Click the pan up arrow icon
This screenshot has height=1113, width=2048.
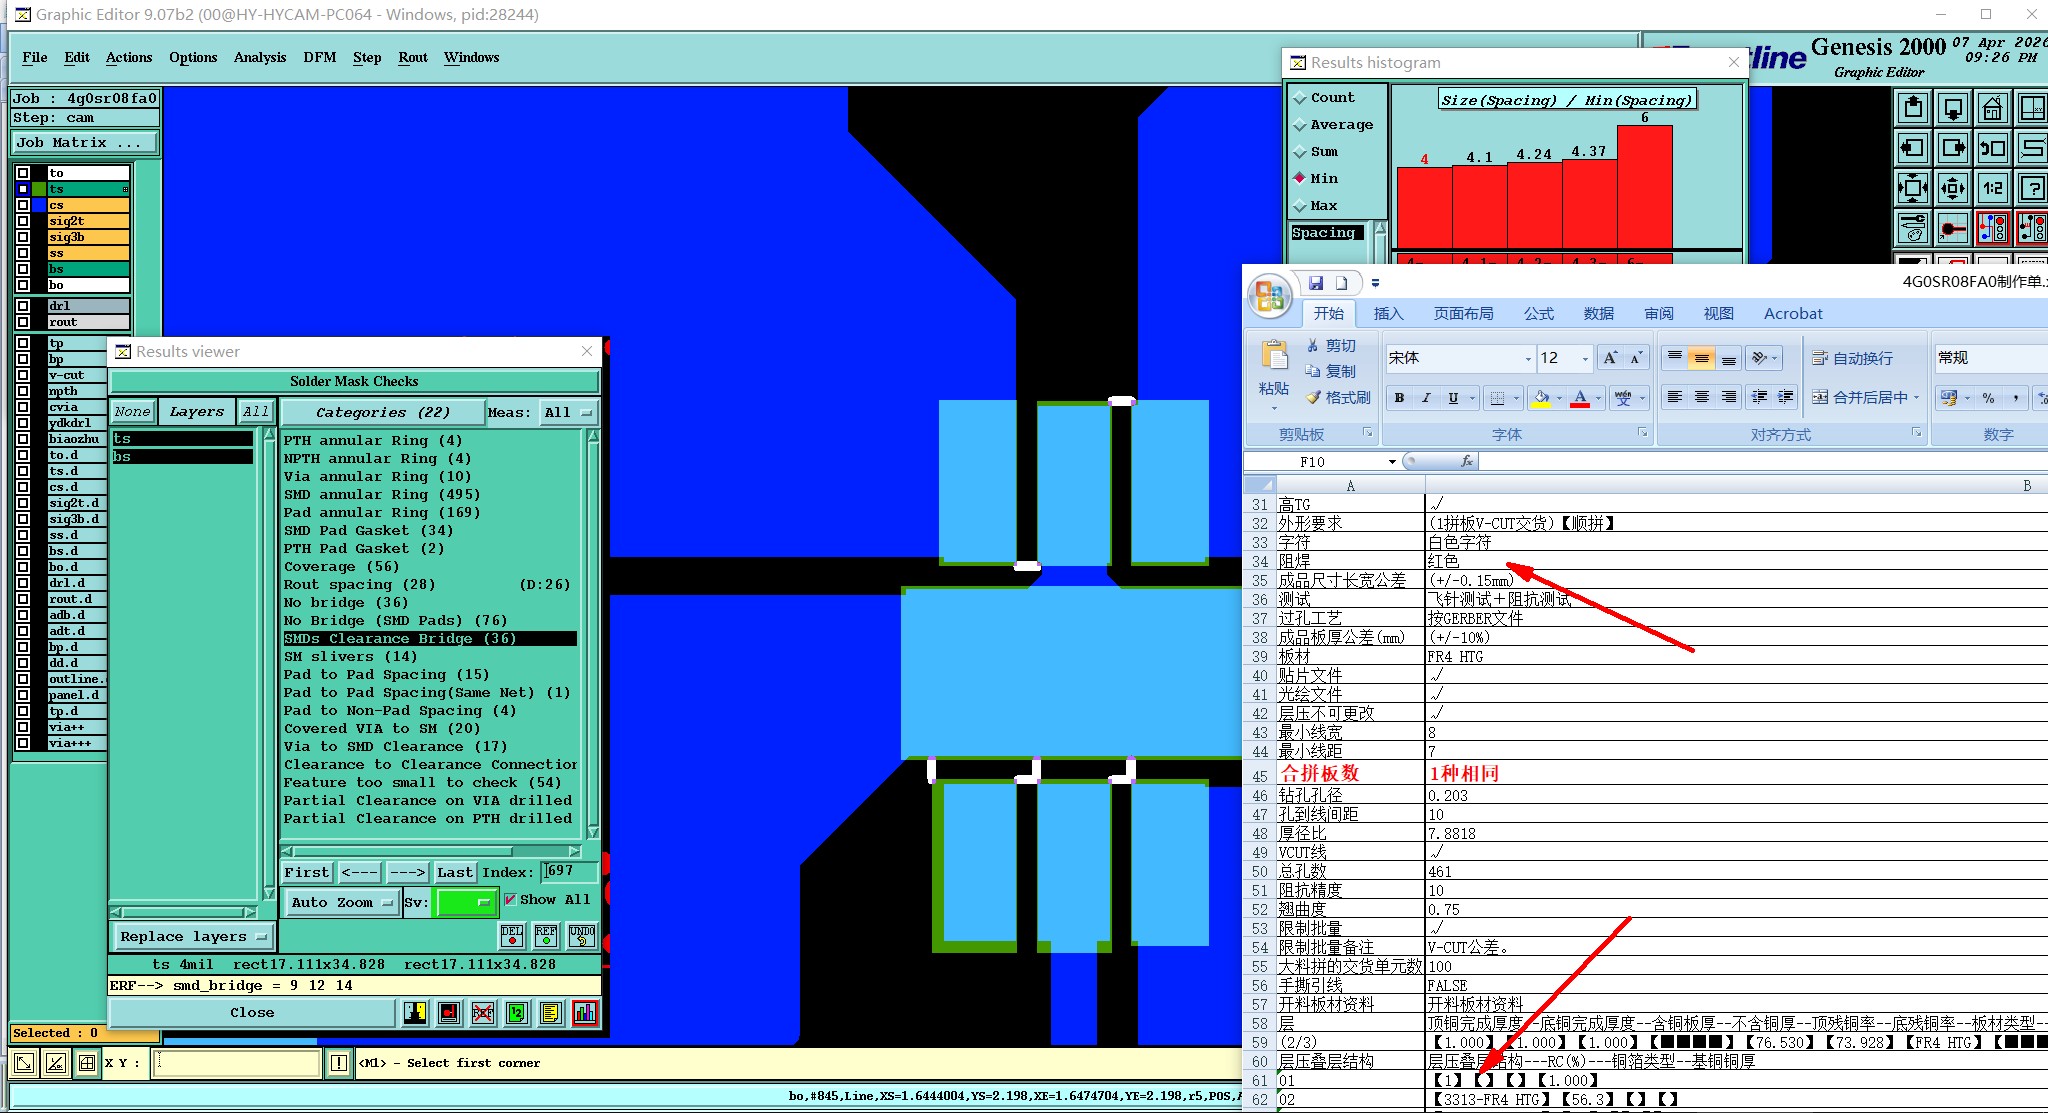(1912, 108)
